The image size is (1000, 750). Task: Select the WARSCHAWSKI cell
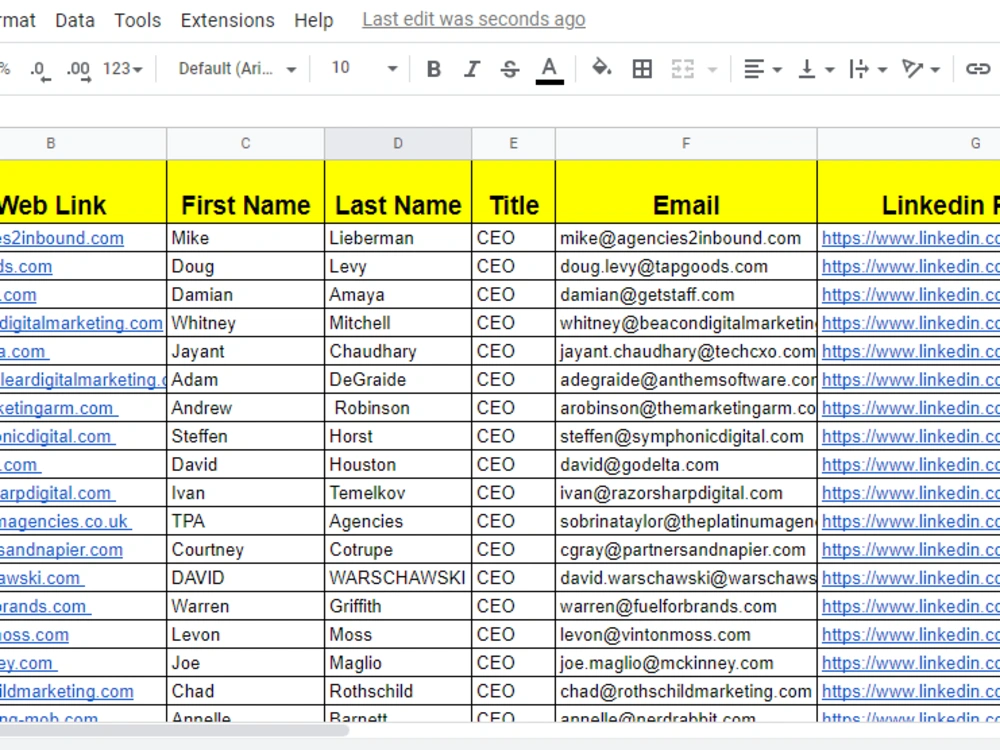pyautogui.click(x=398, y=578)
